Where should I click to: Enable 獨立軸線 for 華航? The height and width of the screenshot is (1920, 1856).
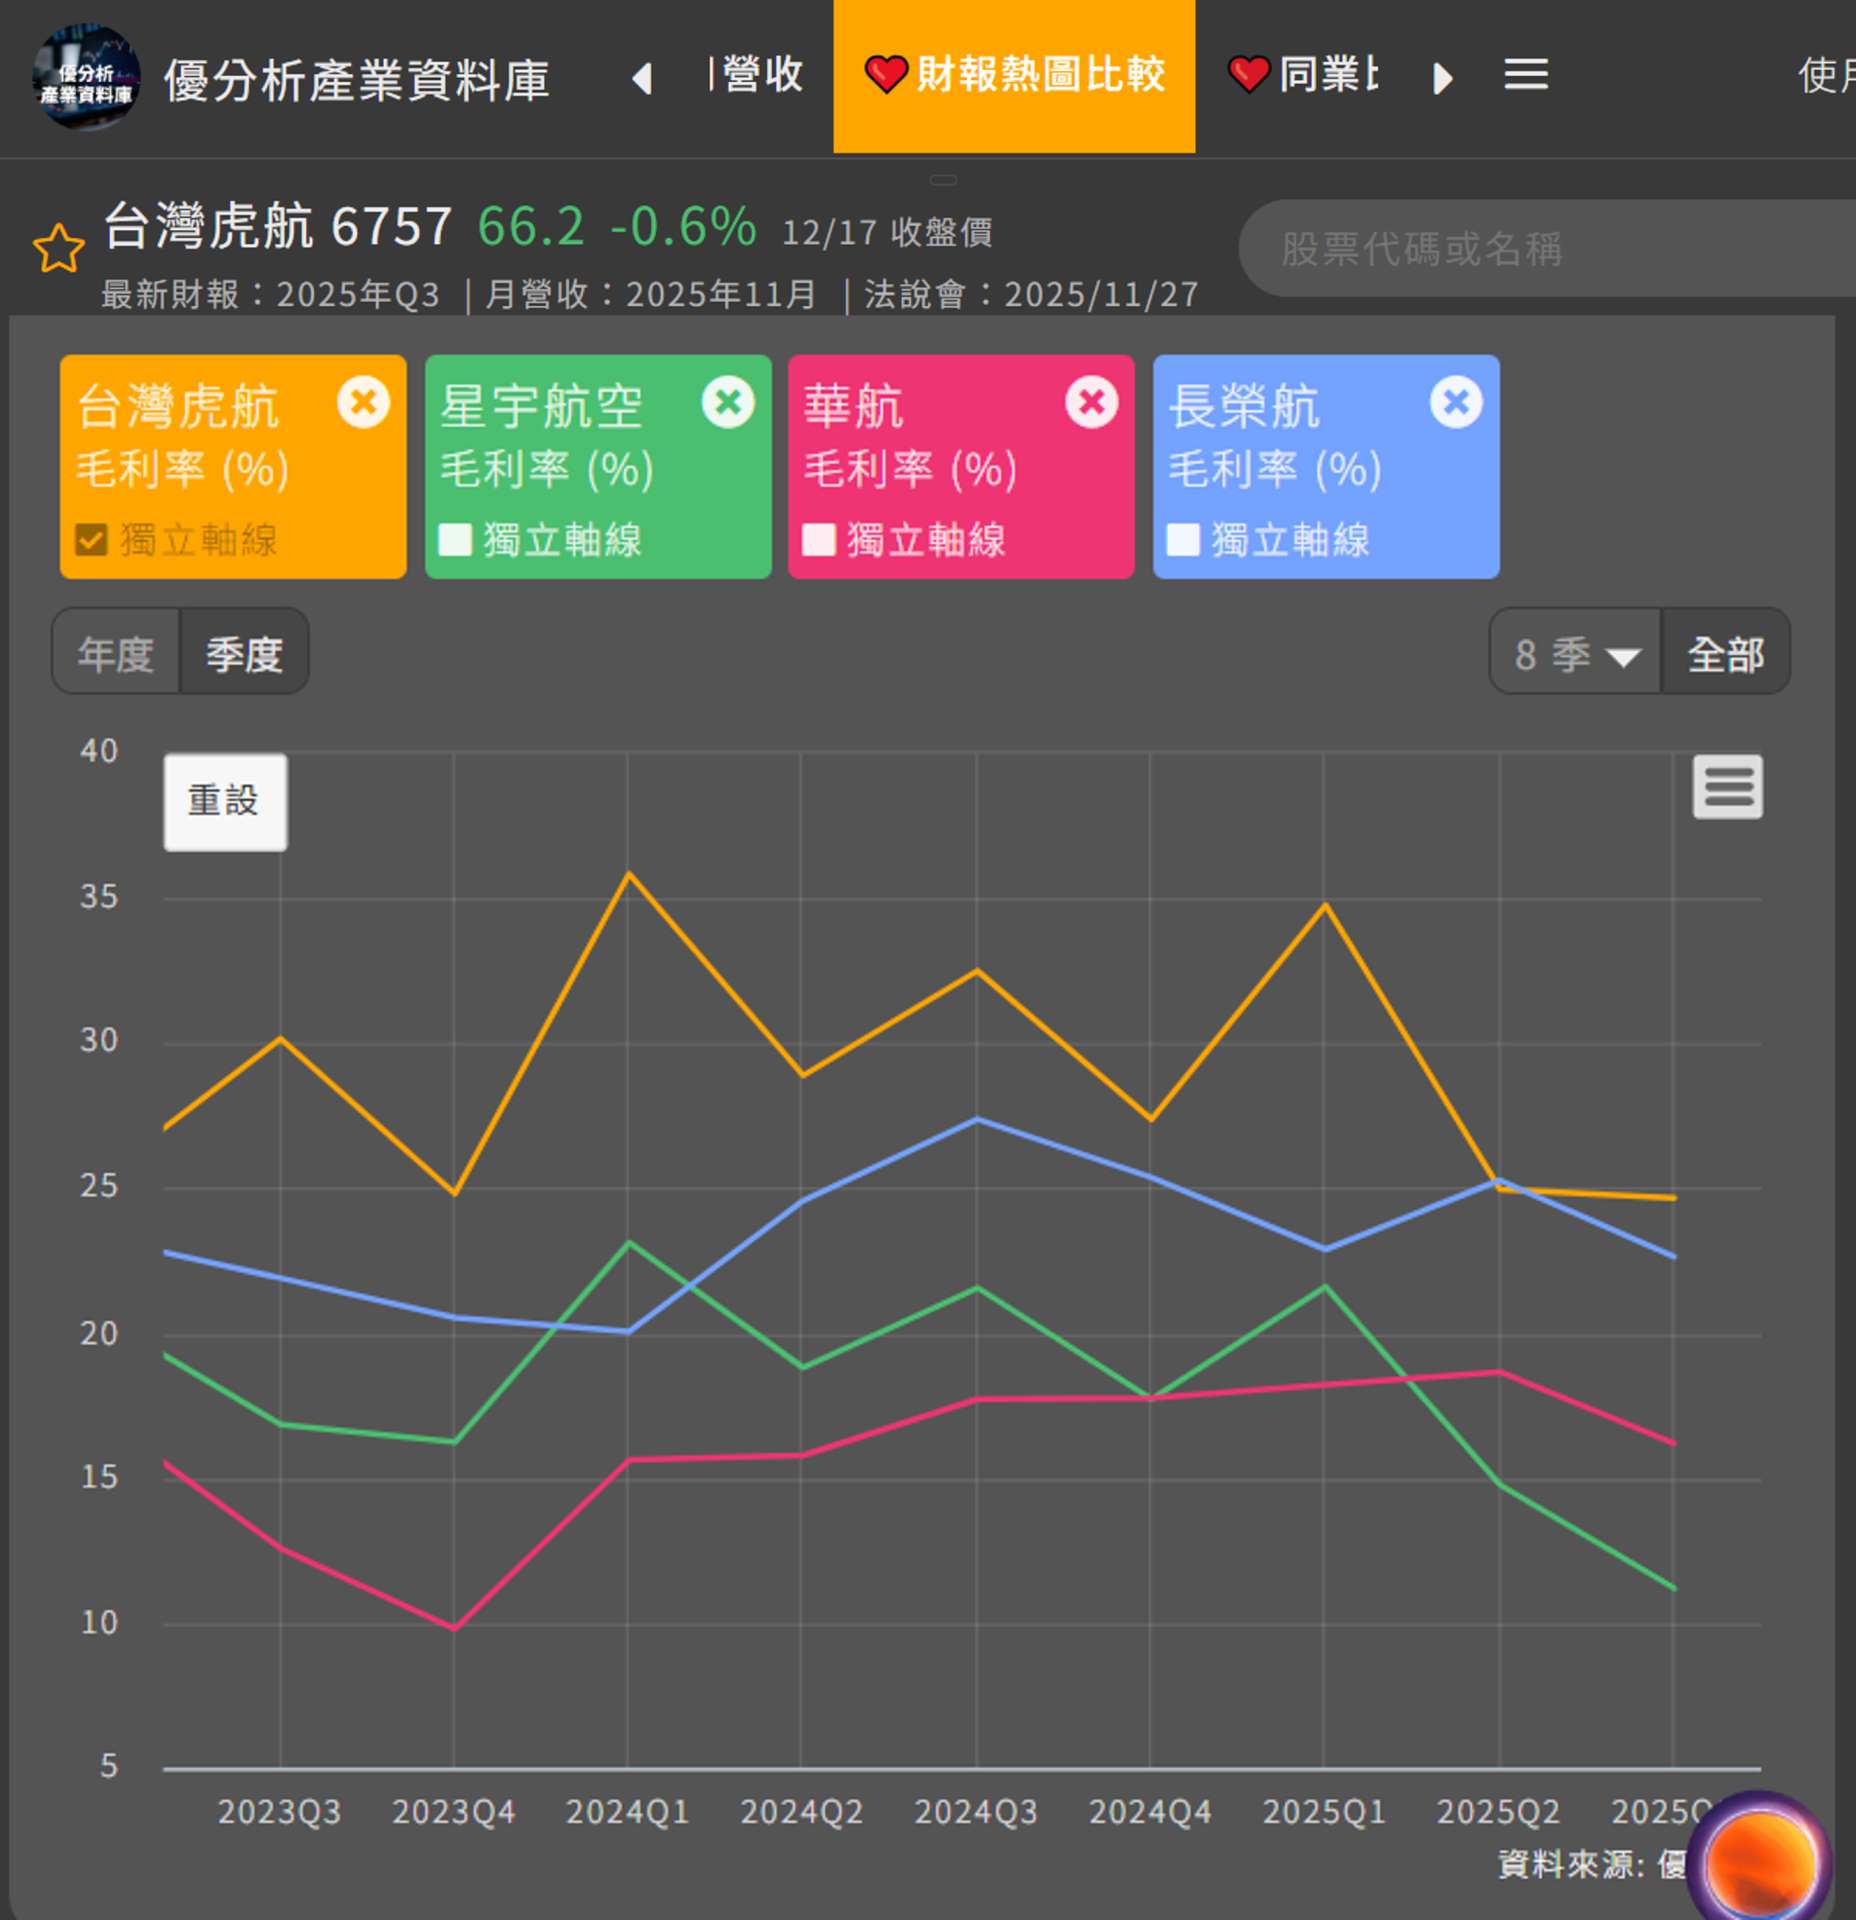tap(819, 540)
